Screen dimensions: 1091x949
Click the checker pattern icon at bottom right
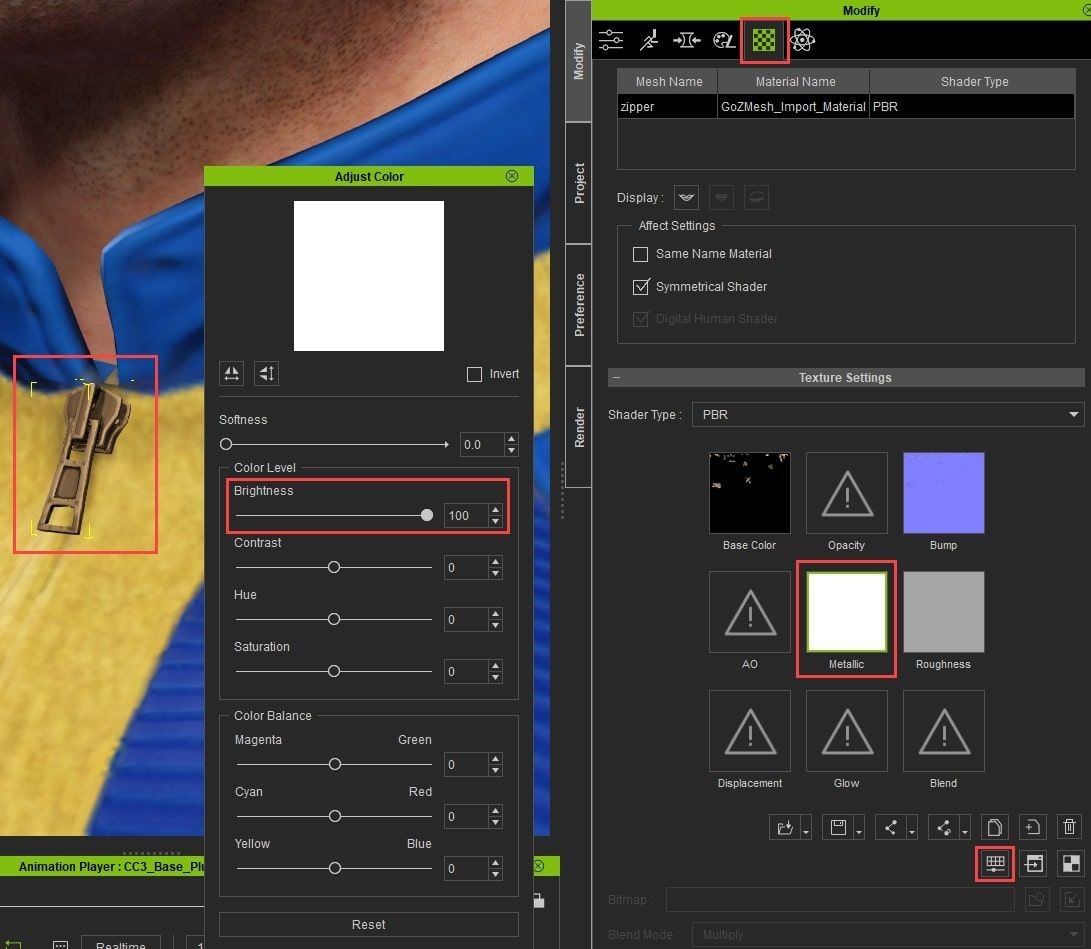point(1070,863)
